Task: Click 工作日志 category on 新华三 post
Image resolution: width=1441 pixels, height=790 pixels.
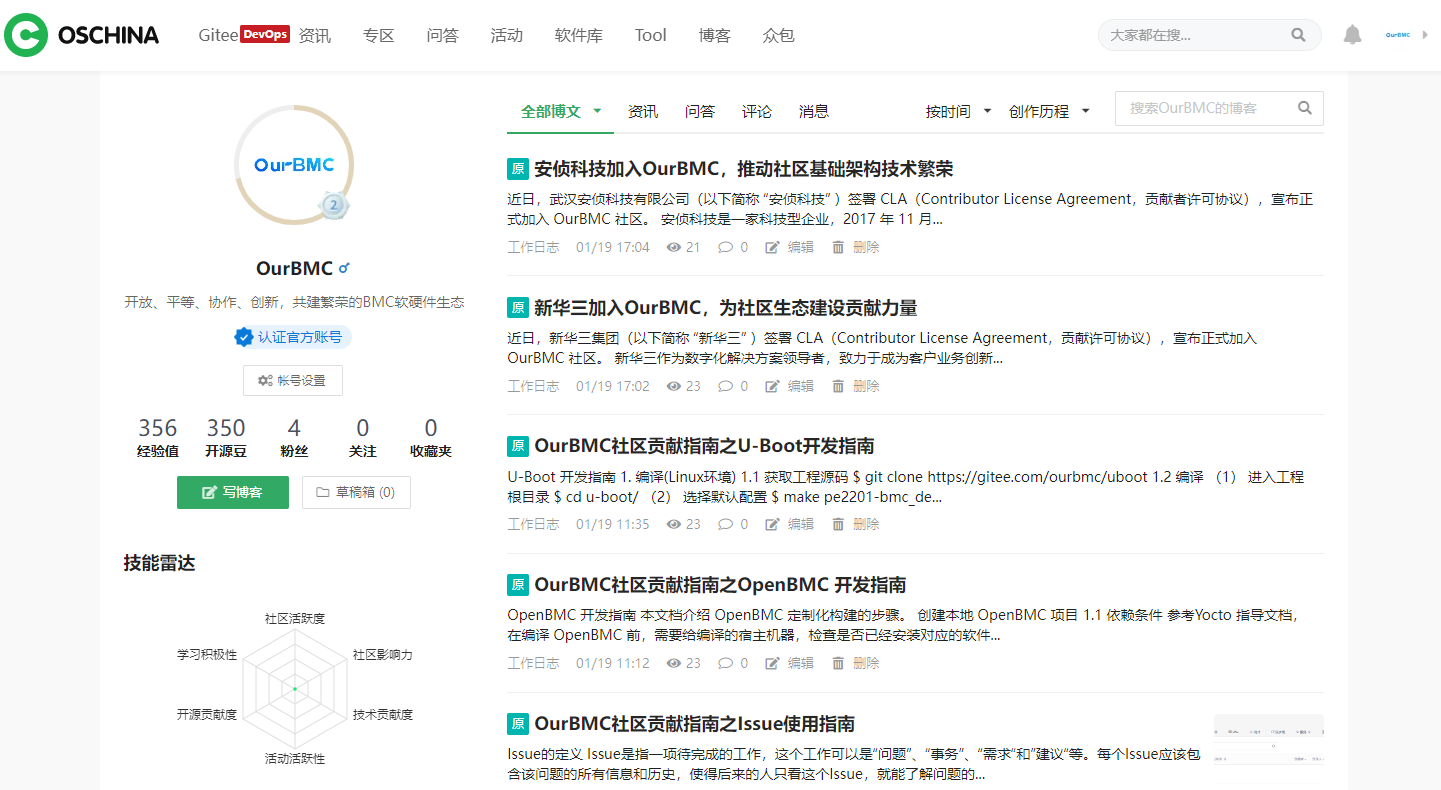Action: 534,386
